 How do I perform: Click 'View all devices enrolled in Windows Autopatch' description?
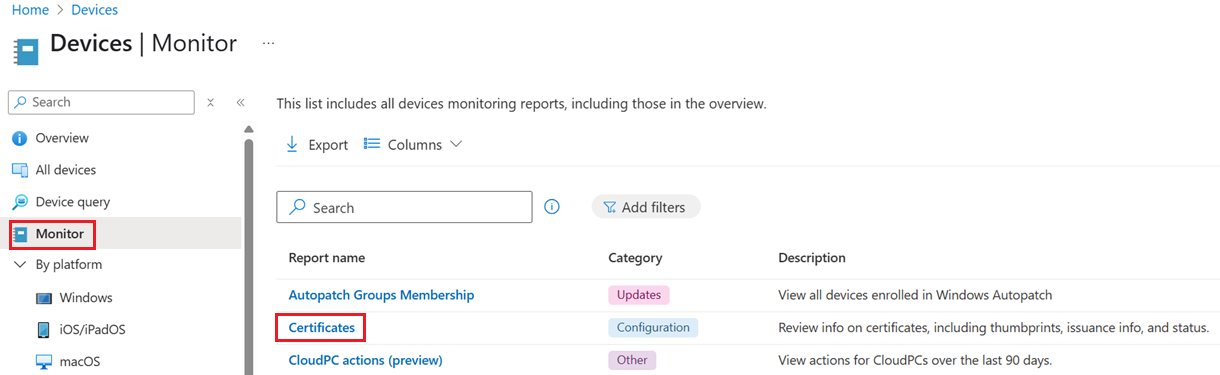(915, 295)
